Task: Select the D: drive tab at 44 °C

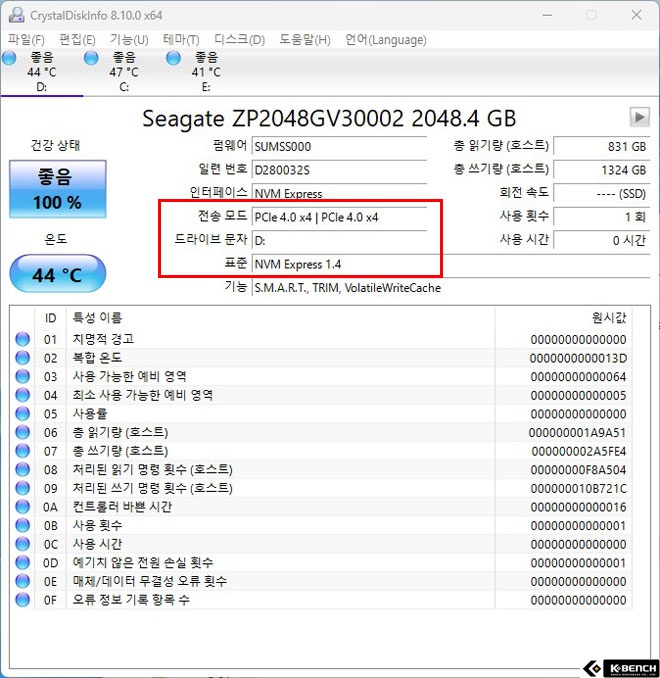Action: [42, 72]
